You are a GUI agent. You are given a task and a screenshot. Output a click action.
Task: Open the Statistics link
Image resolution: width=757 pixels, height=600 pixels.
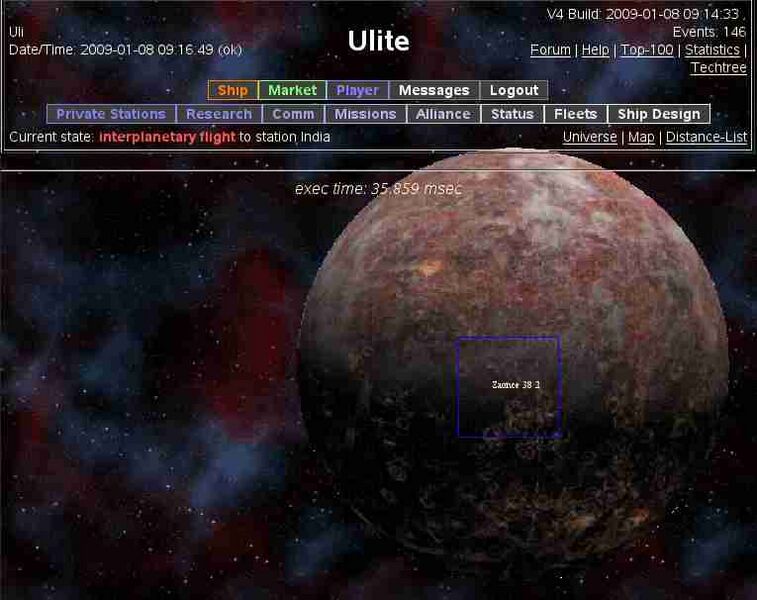coord(712,50)
